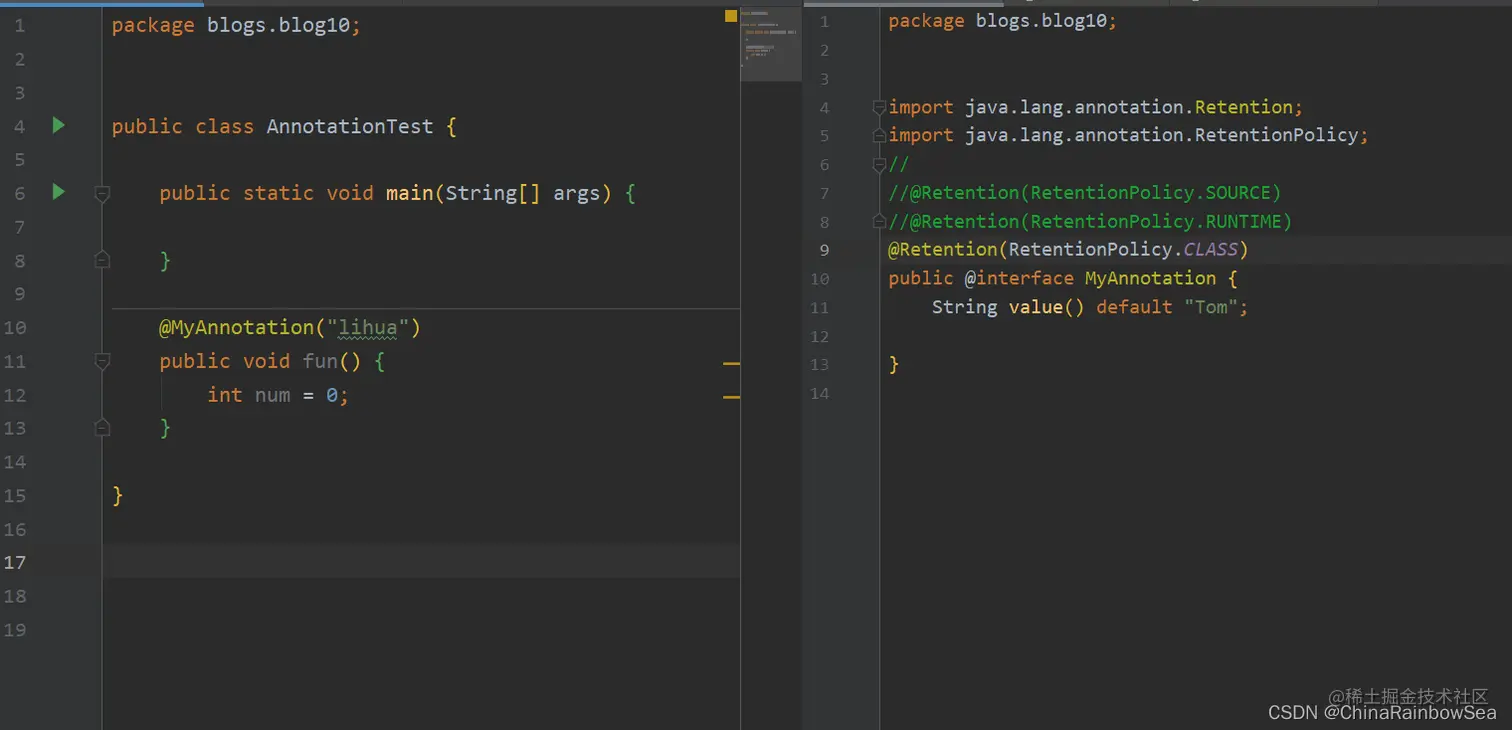This screenshot has height=730, width=1512.
Task: Click the blogs.blog10 package name in the left editor
Action: (278, 25)
